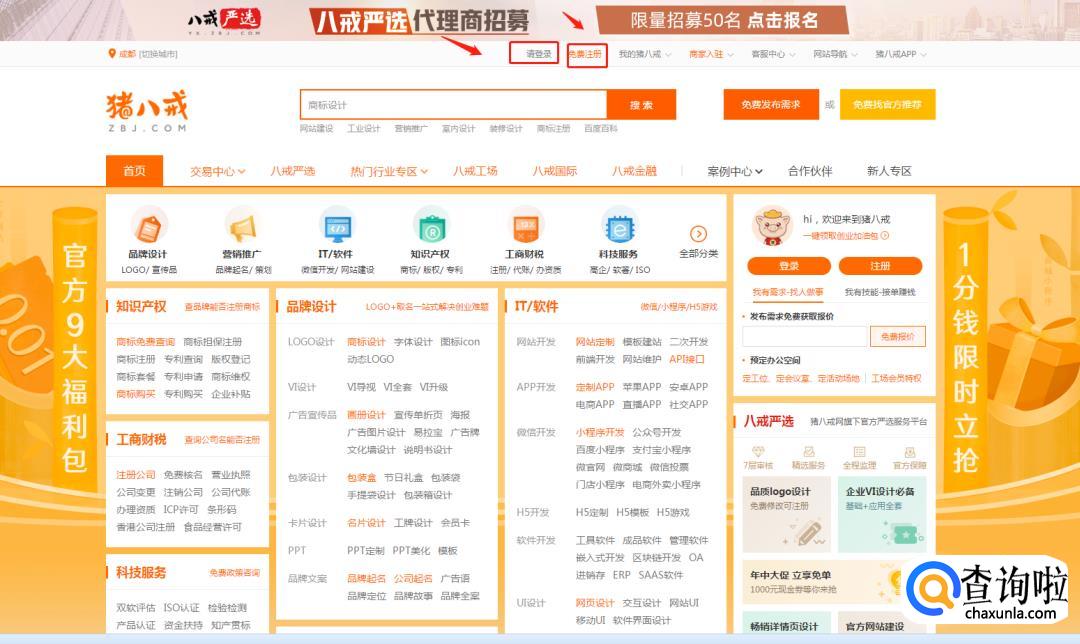Click the 工场会员特权 link

pyautogui.click(x=896, y=378)
